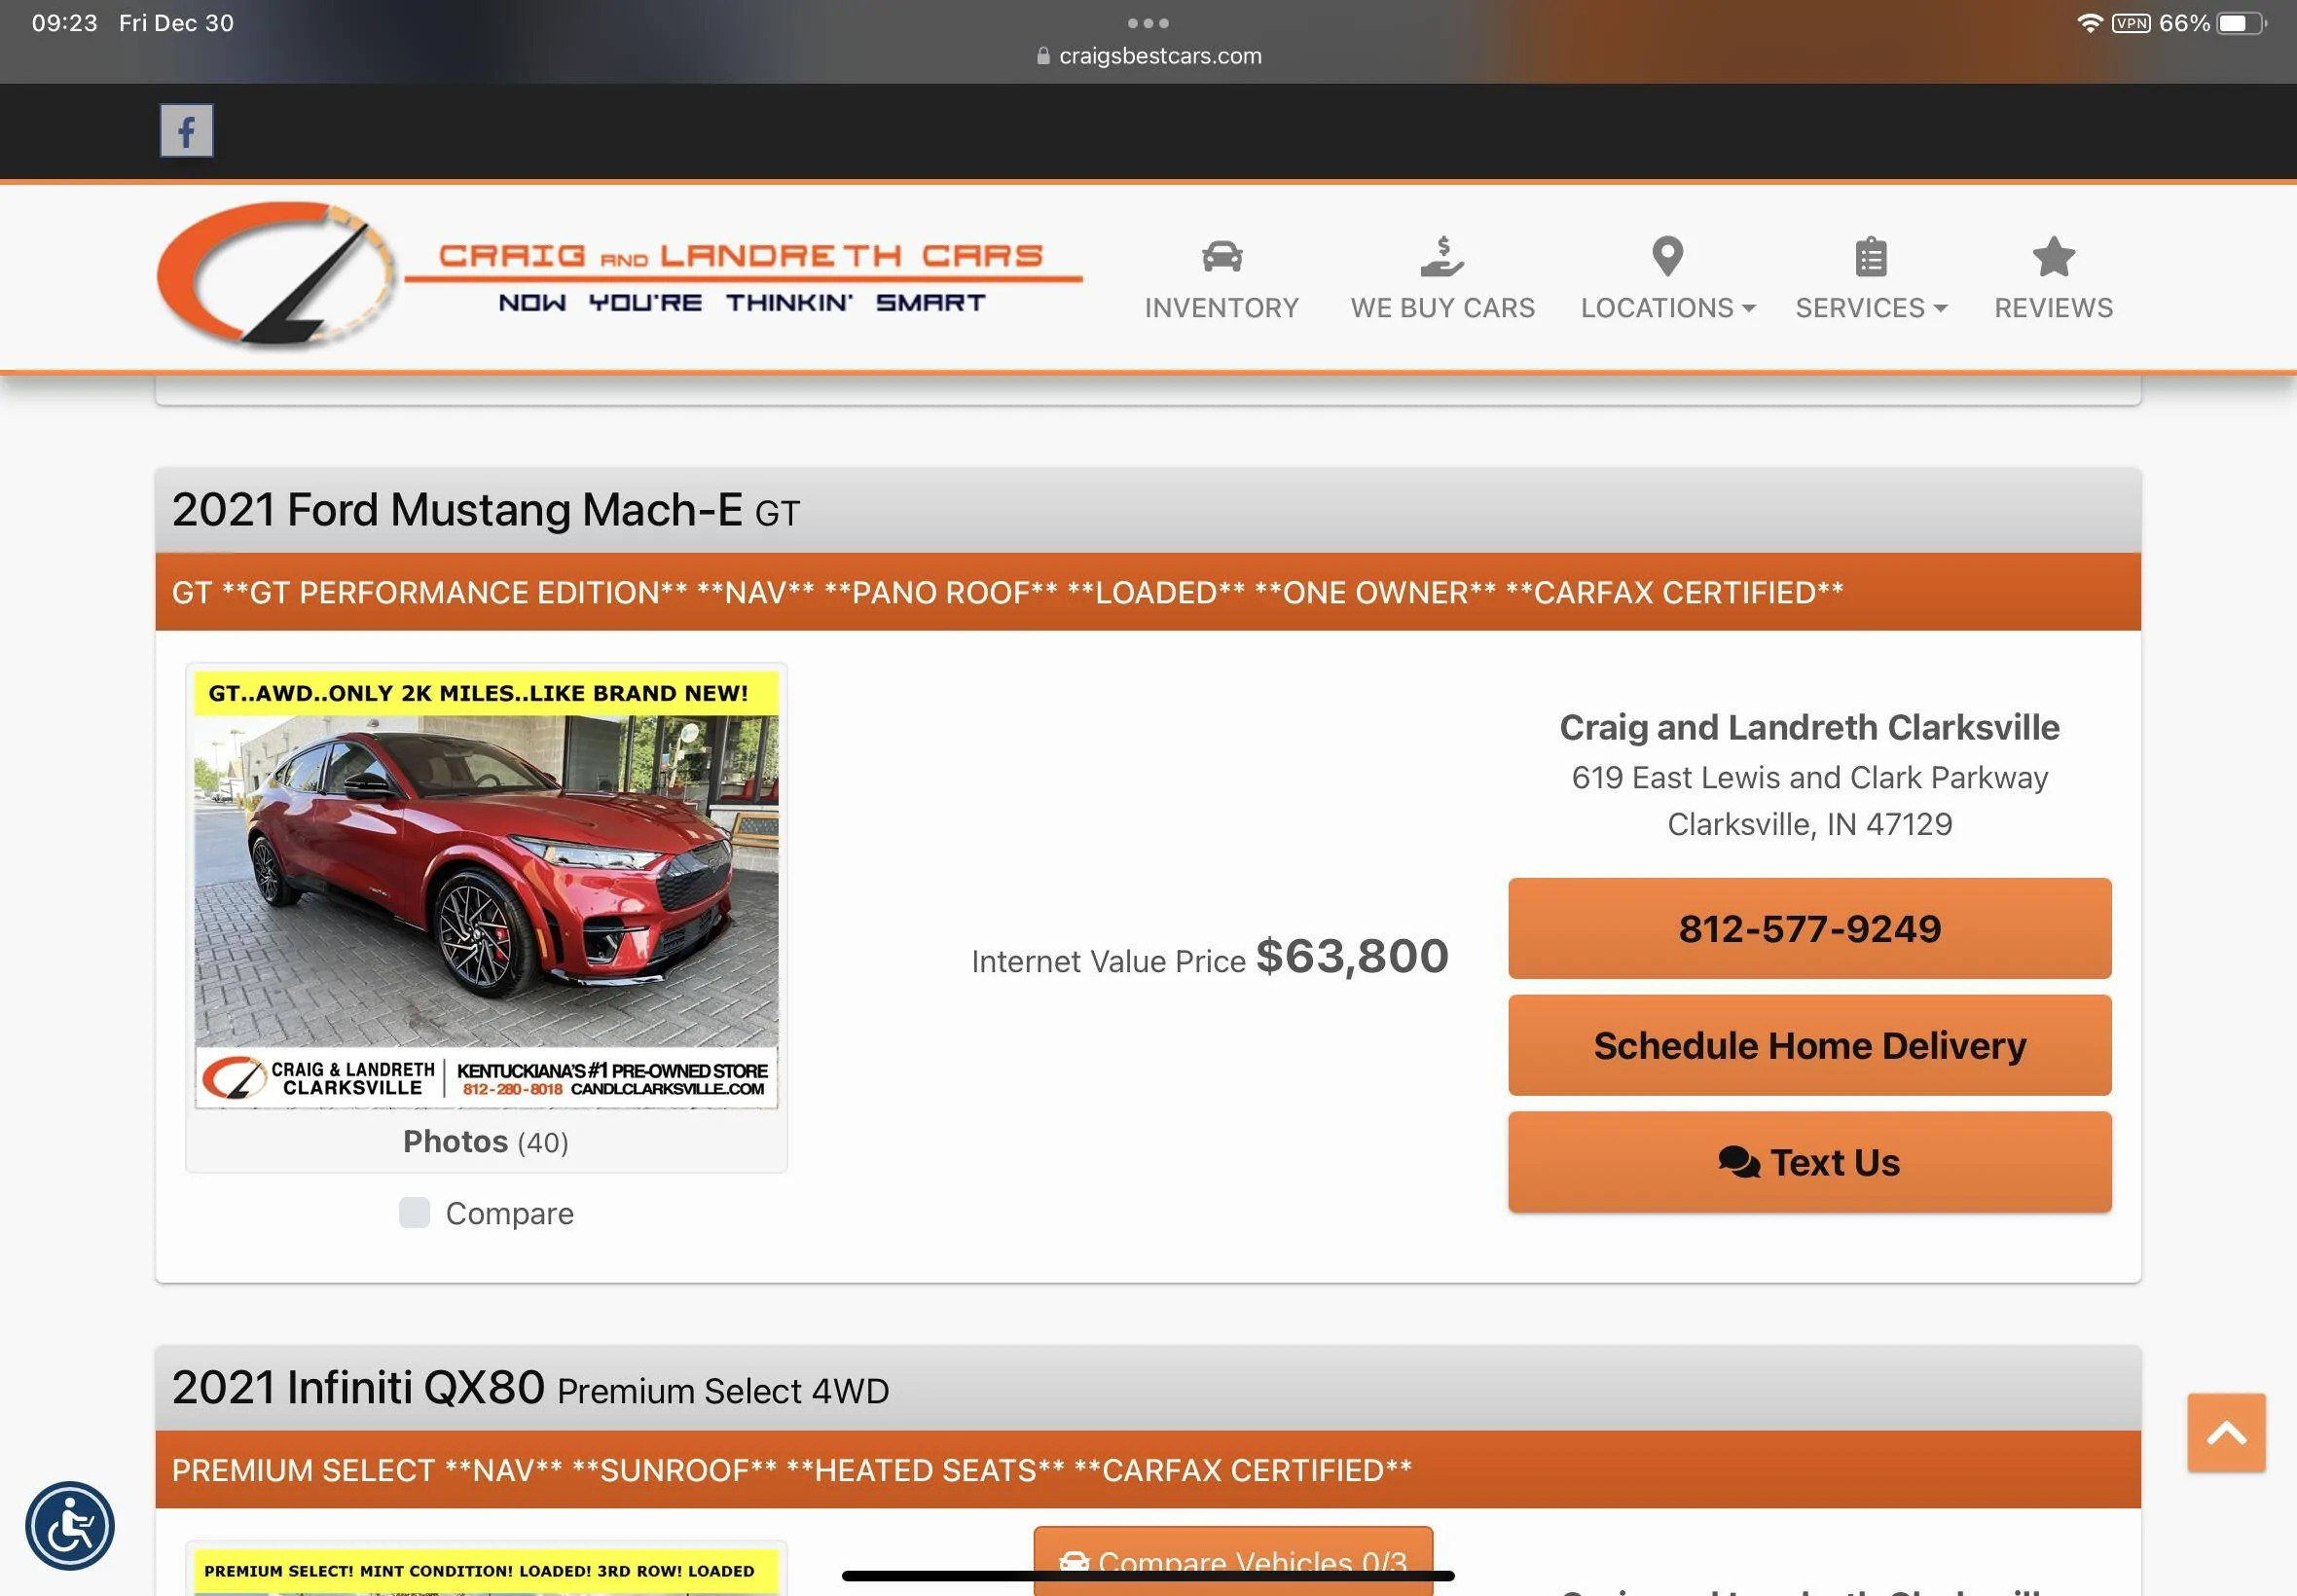Expand the Locations dropdown arrow

1748,308
